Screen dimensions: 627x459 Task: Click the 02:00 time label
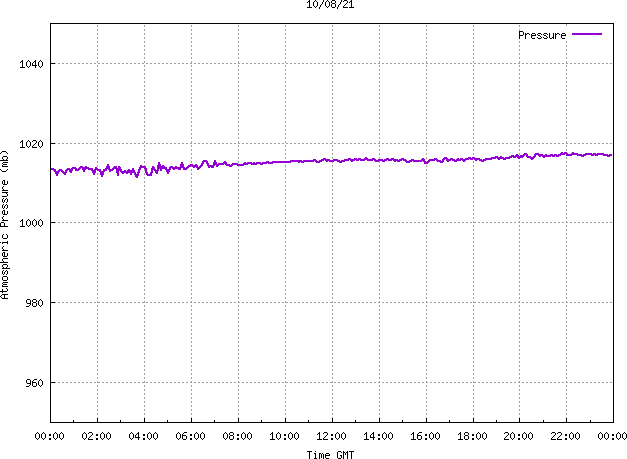(96, 436)
